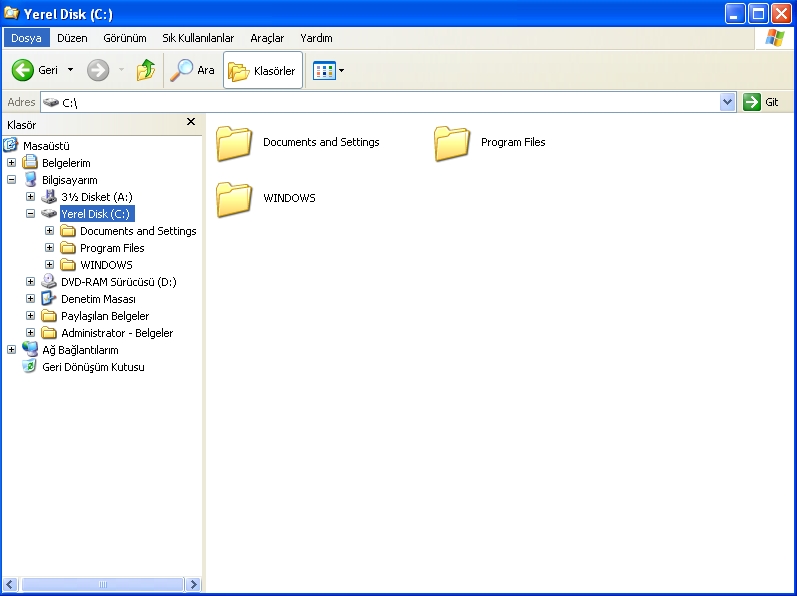Select the Paylaşılan Belgeler folder icon
Viewport: 797px width, 596px height.
pos(49,316)
